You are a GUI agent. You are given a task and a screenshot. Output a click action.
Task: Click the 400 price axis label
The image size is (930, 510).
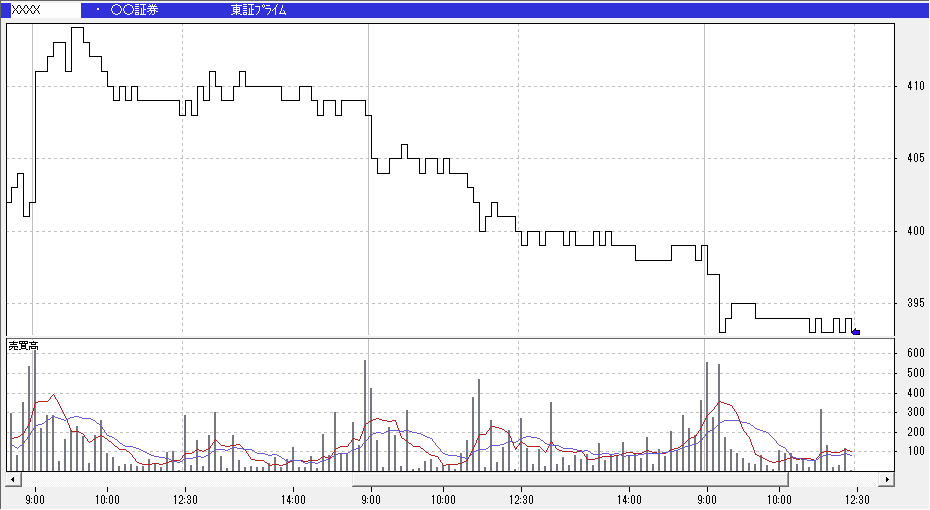point(916,231)
